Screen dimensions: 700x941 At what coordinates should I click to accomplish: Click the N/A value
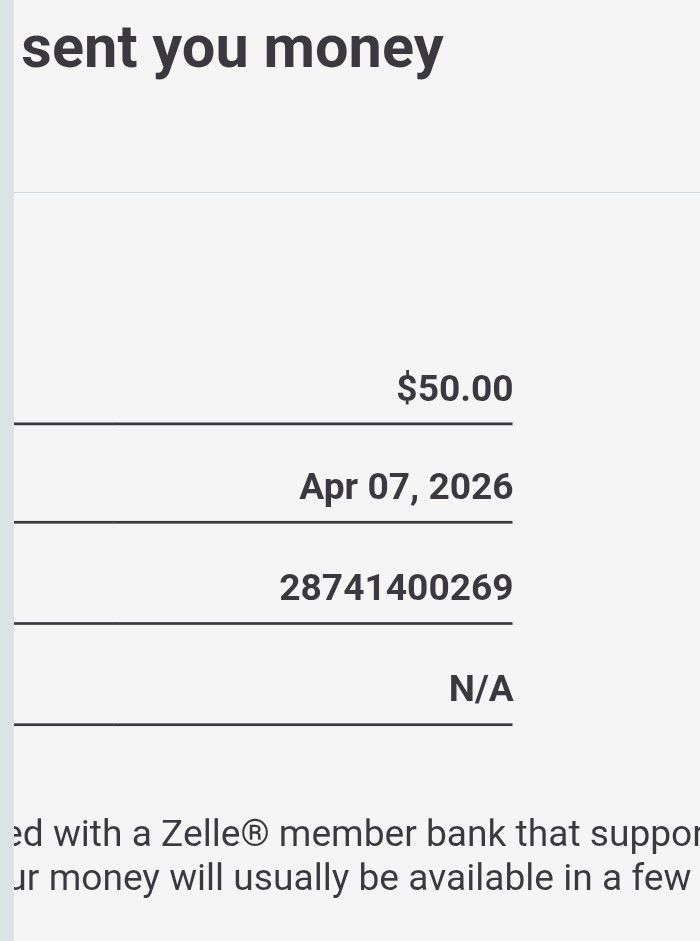[x=480, y=689]
